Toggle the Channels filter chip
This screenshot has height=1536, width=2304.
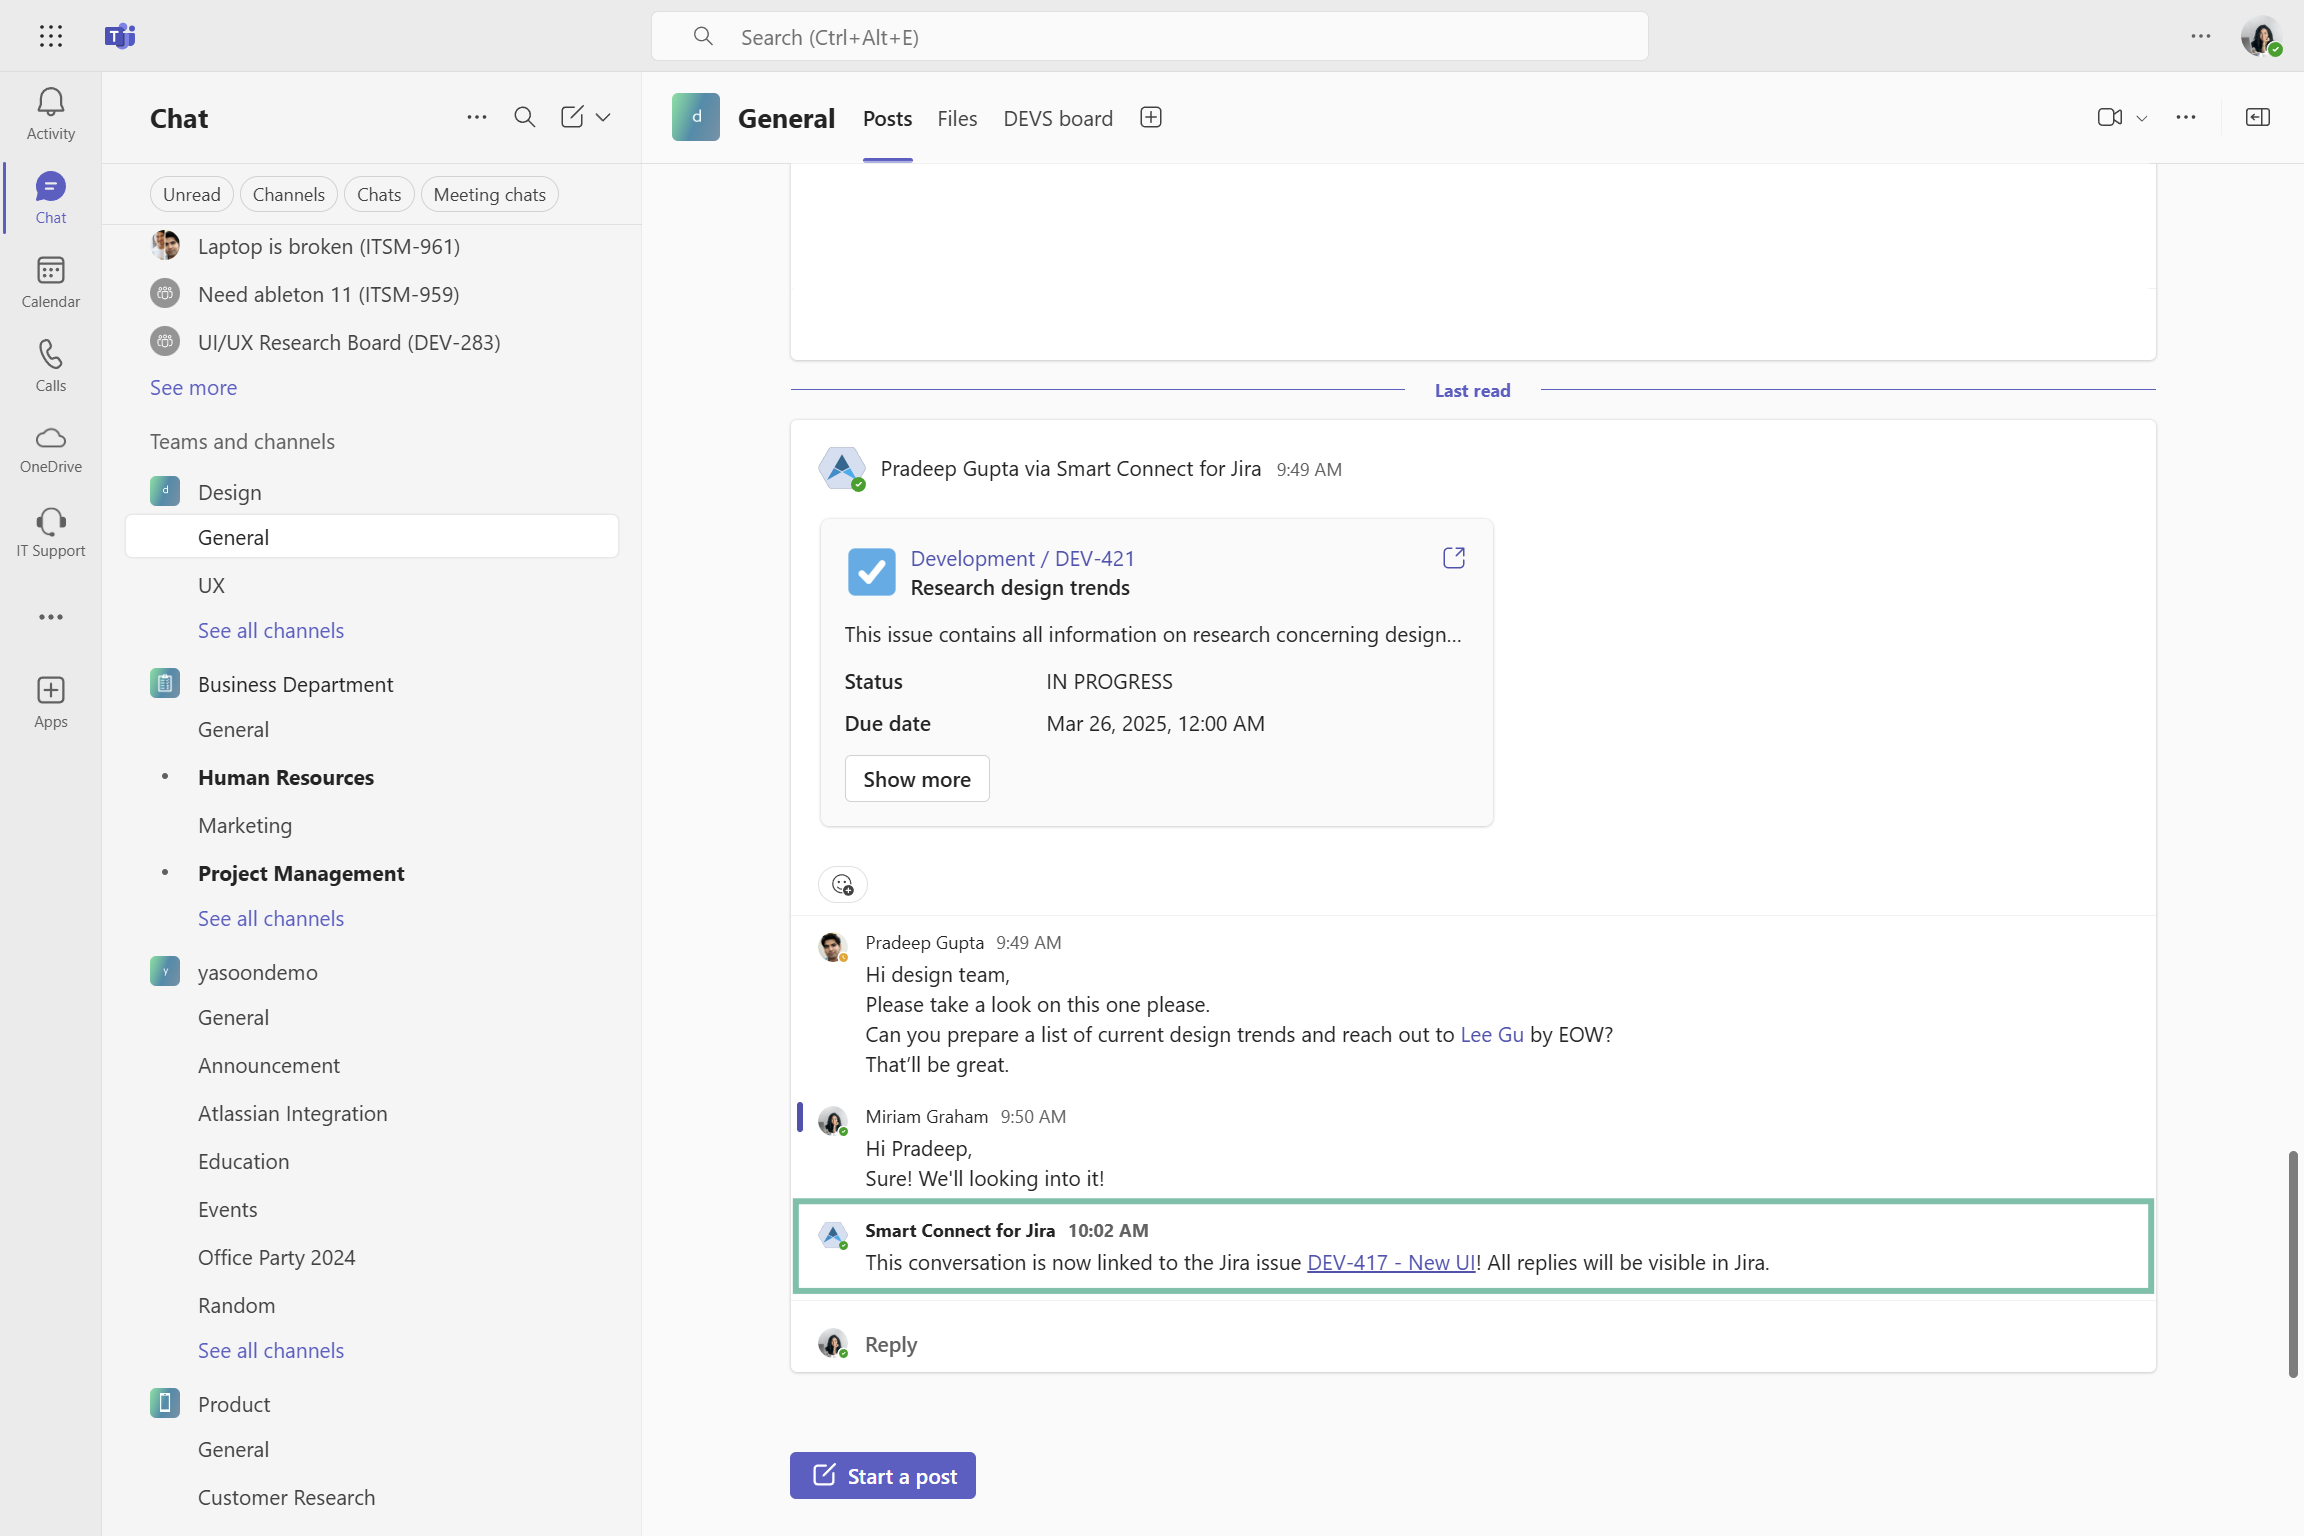click(288, 194)
